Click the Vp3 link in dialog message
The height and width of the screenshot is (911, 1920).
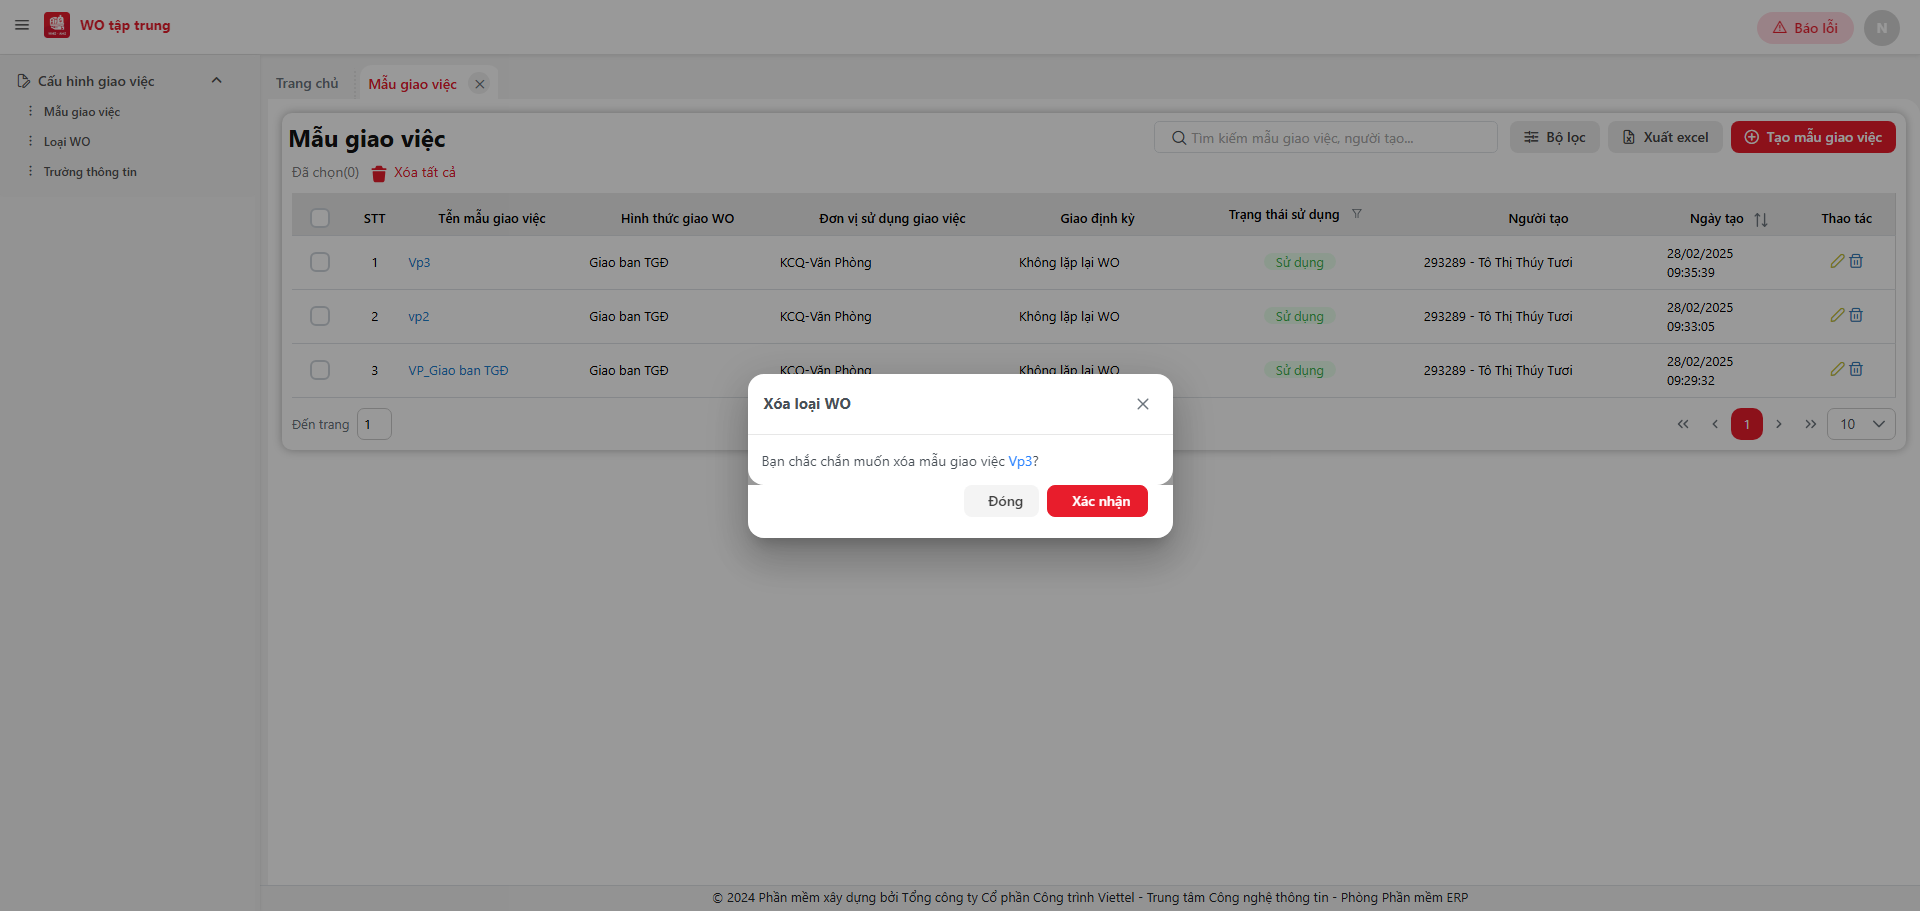[1020, 461]
